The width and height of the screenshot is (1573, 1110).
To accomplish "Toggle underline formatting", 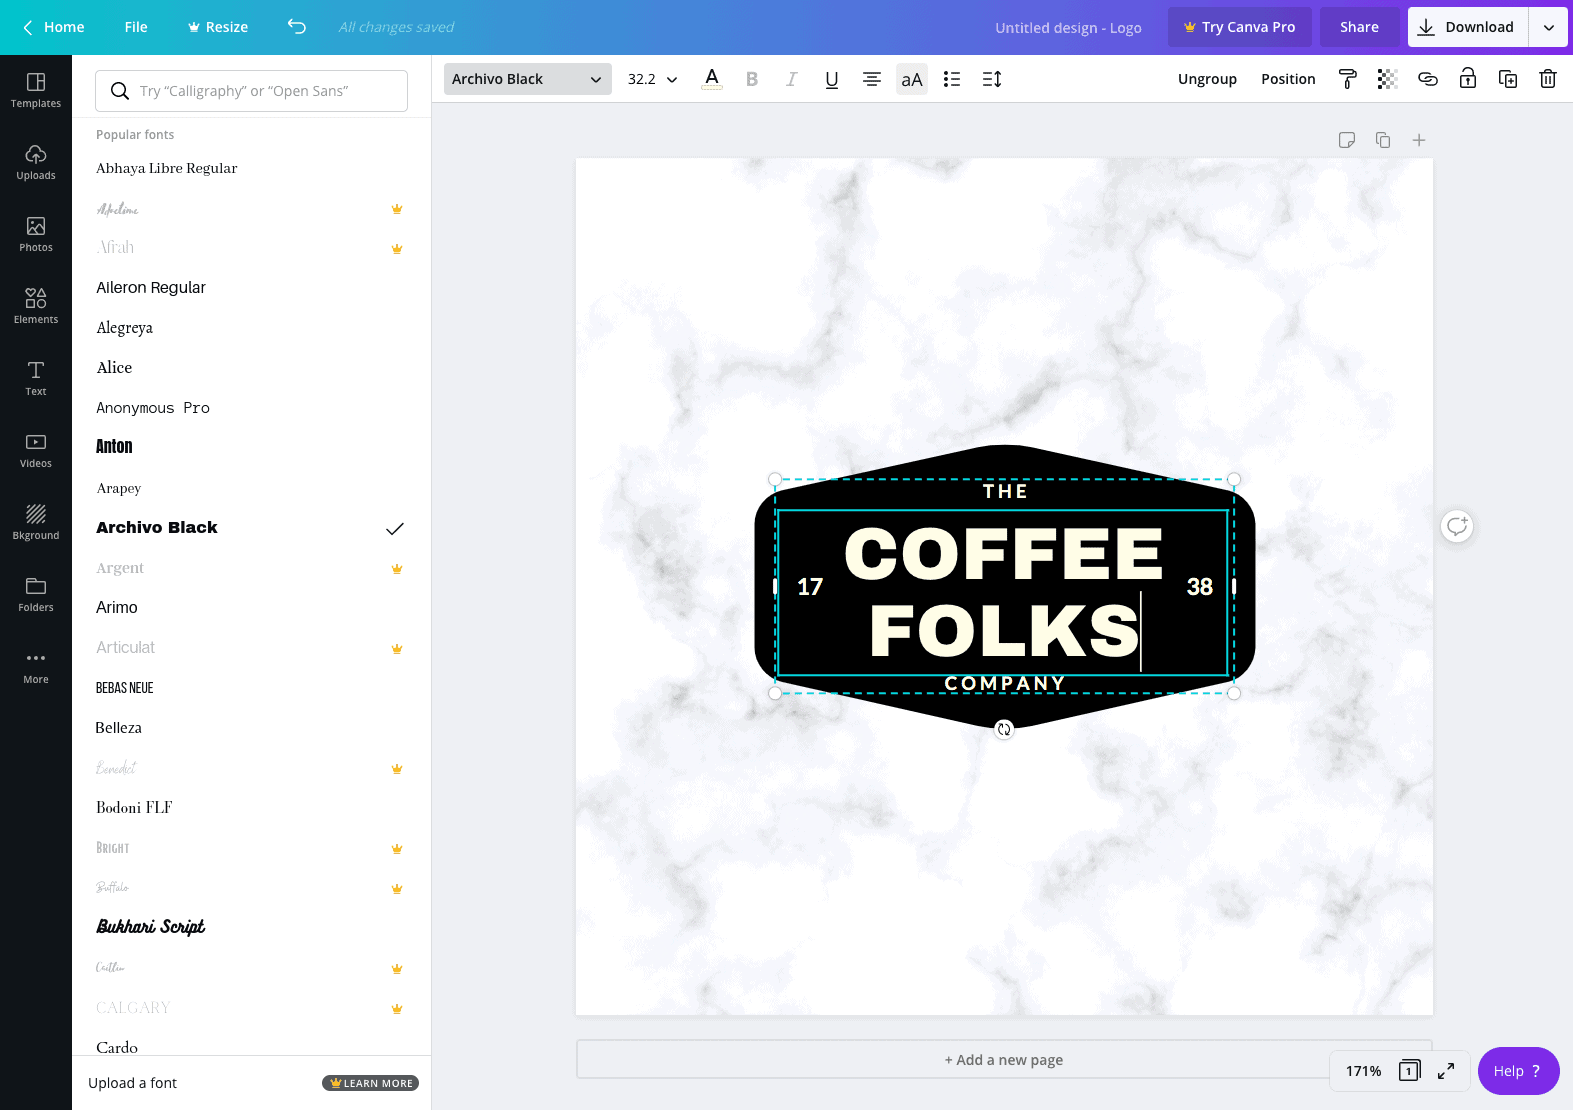I will [x=831, y=79].
